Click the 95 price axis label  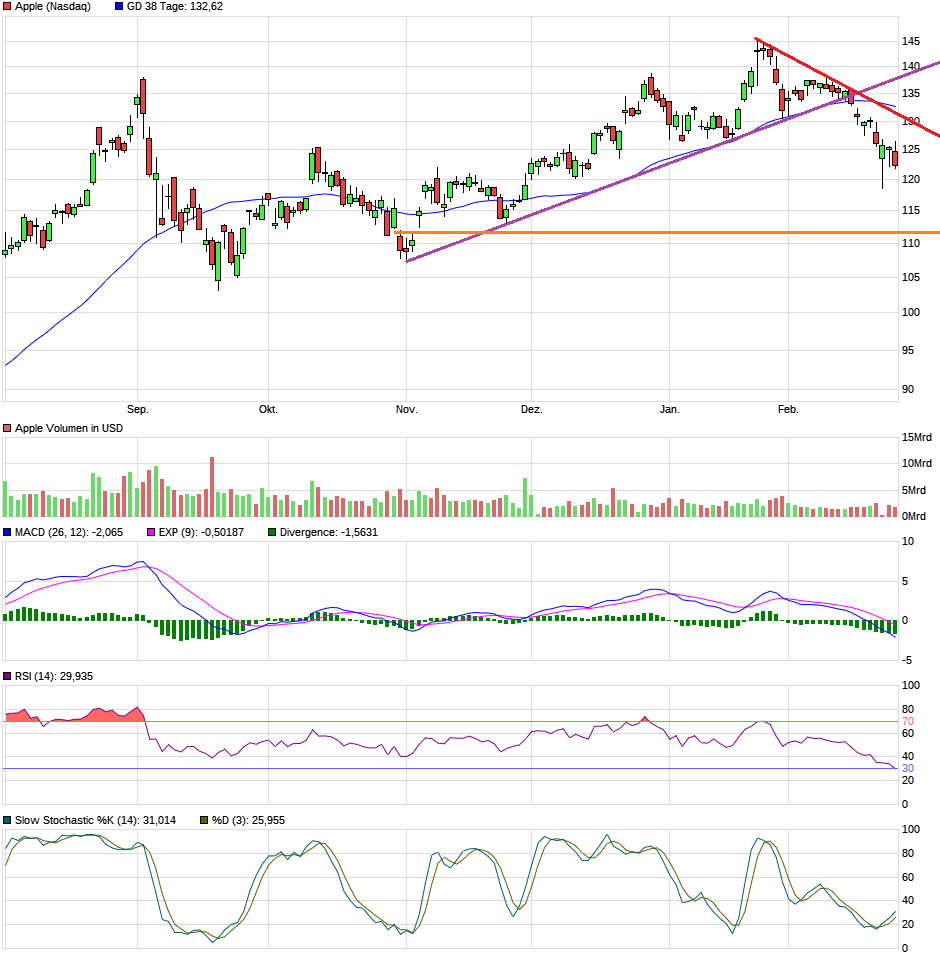click(908, 350)
